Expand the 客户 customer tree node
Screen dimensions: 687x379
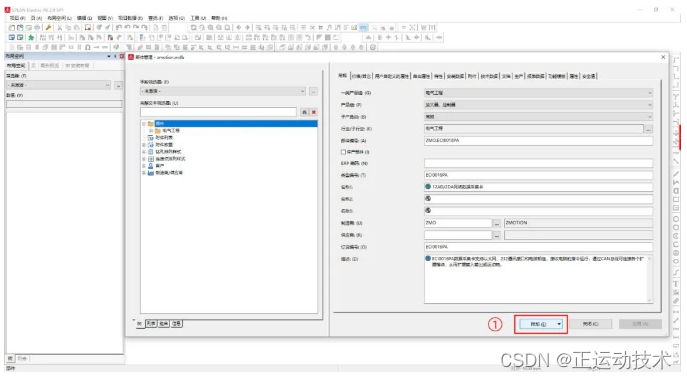click(144, 166)
